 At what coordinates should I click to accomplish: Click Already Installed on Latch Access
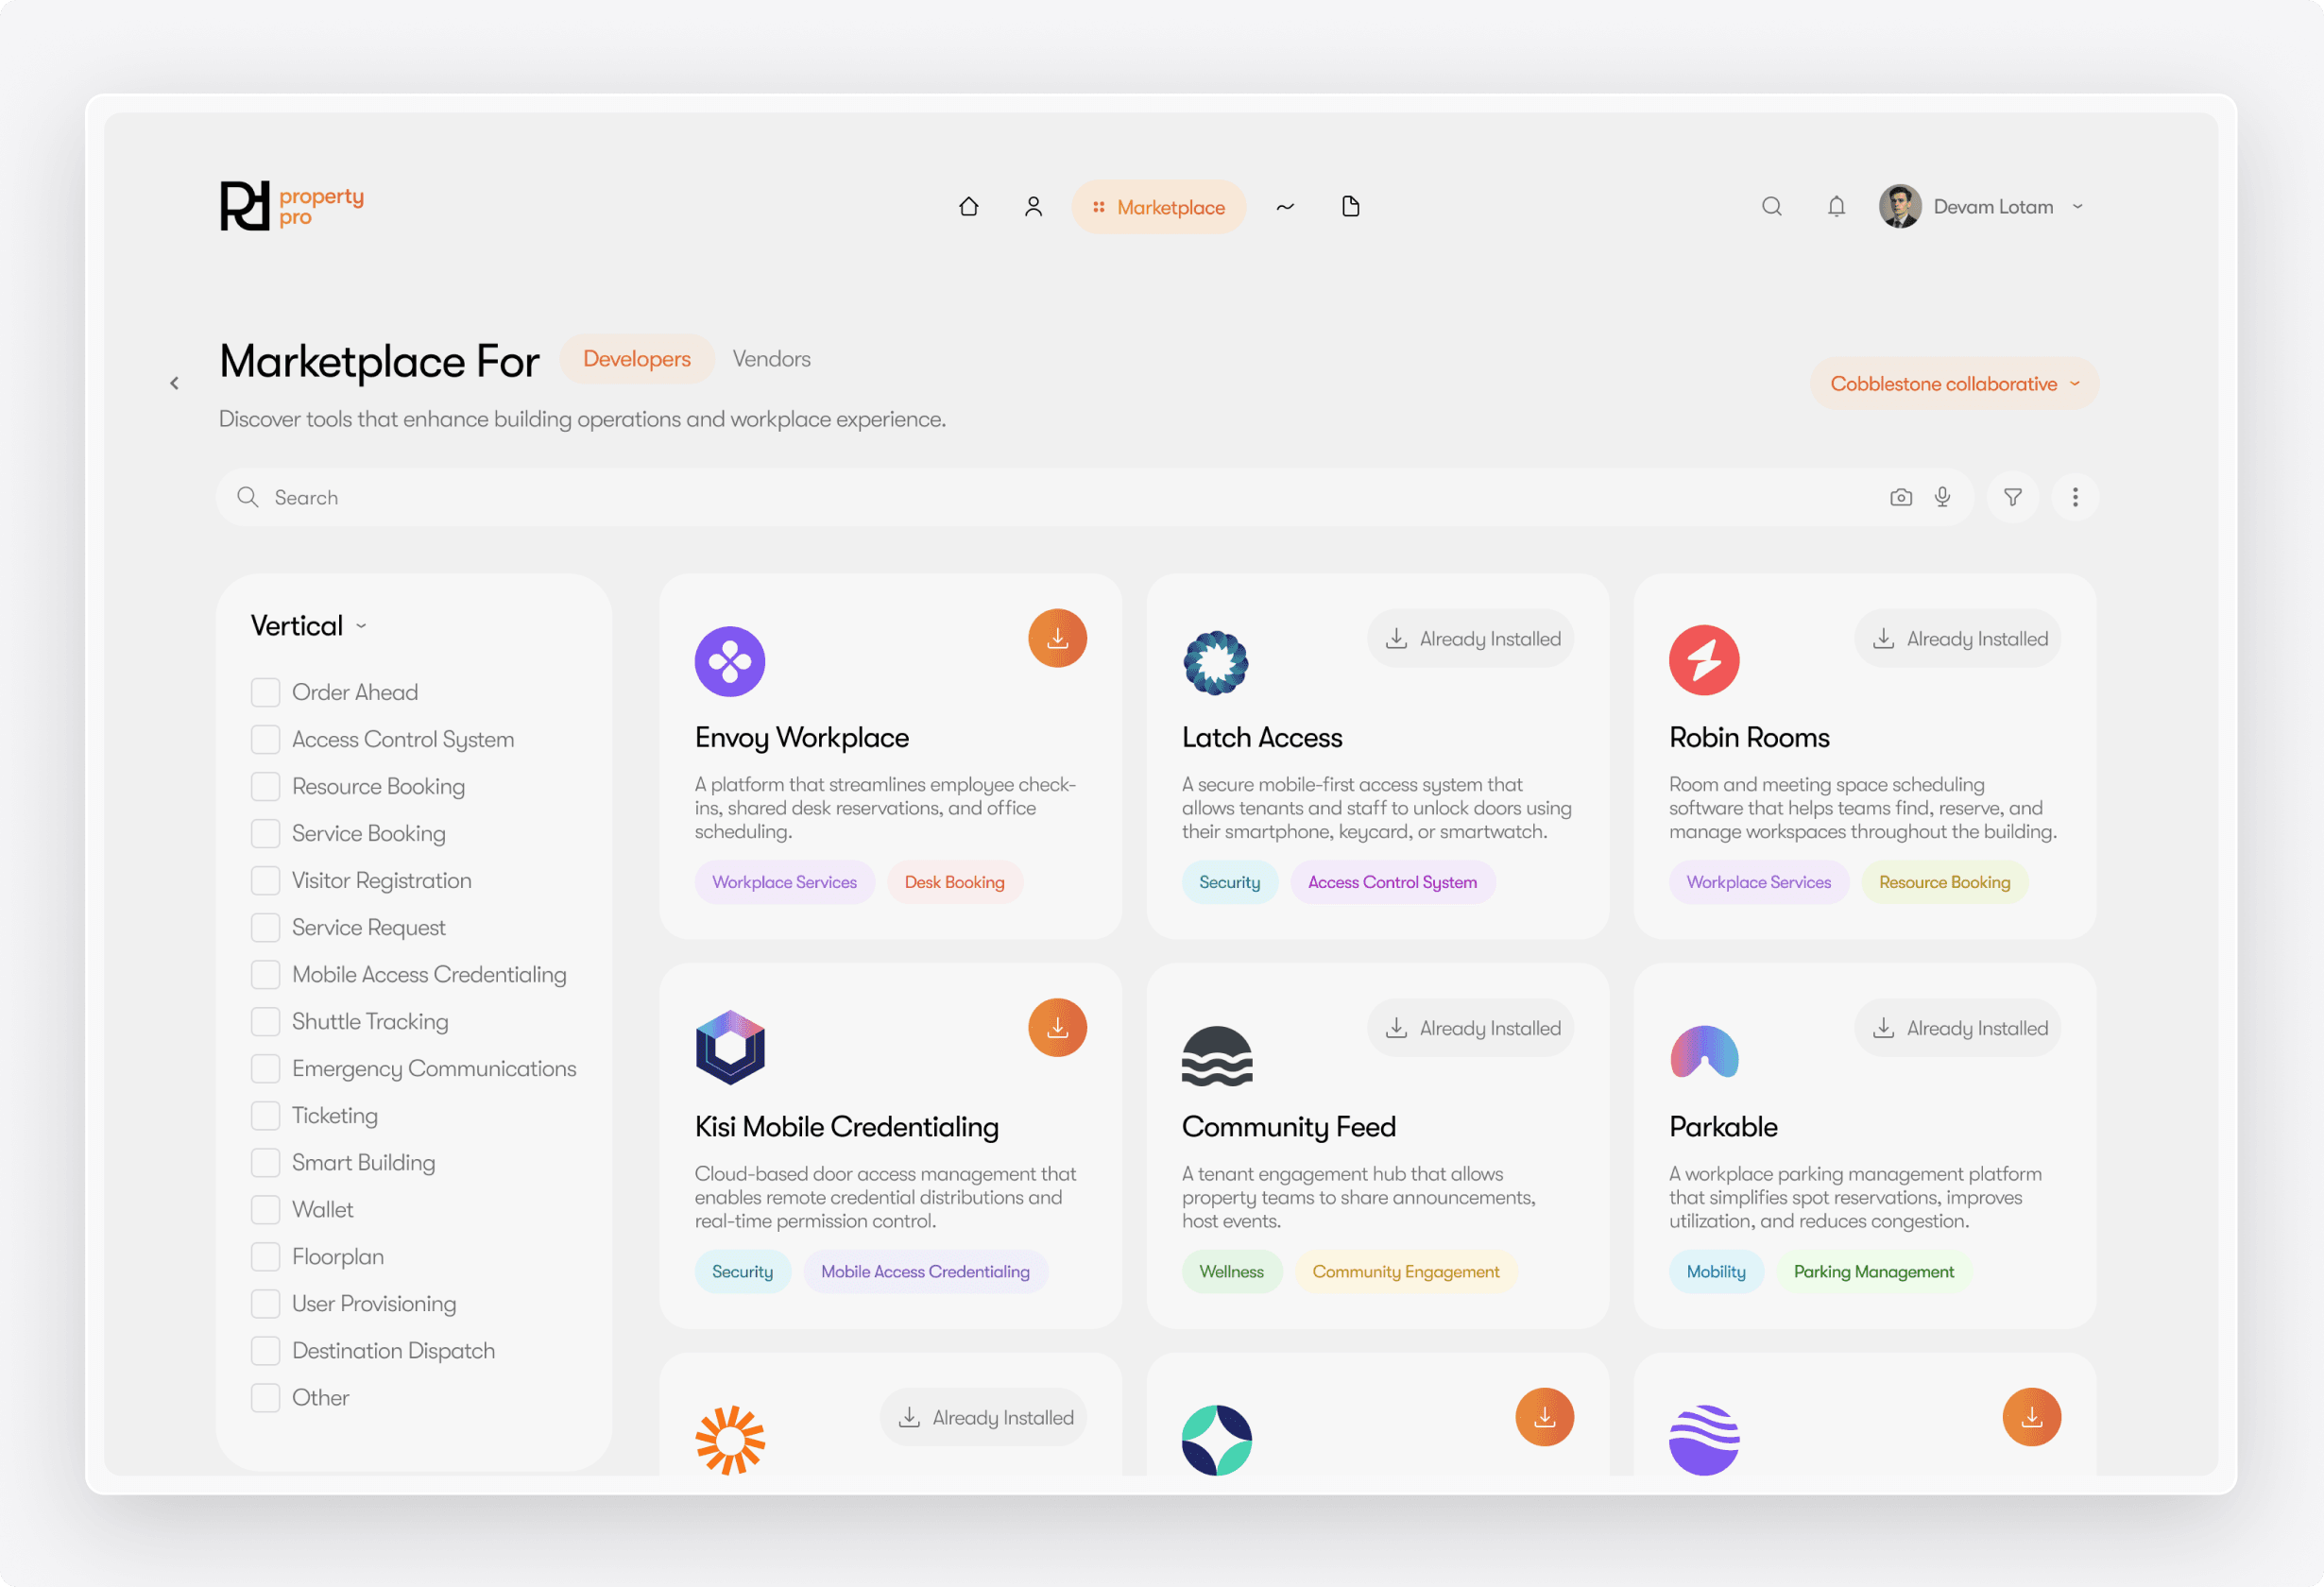[x=1470, y=638]
